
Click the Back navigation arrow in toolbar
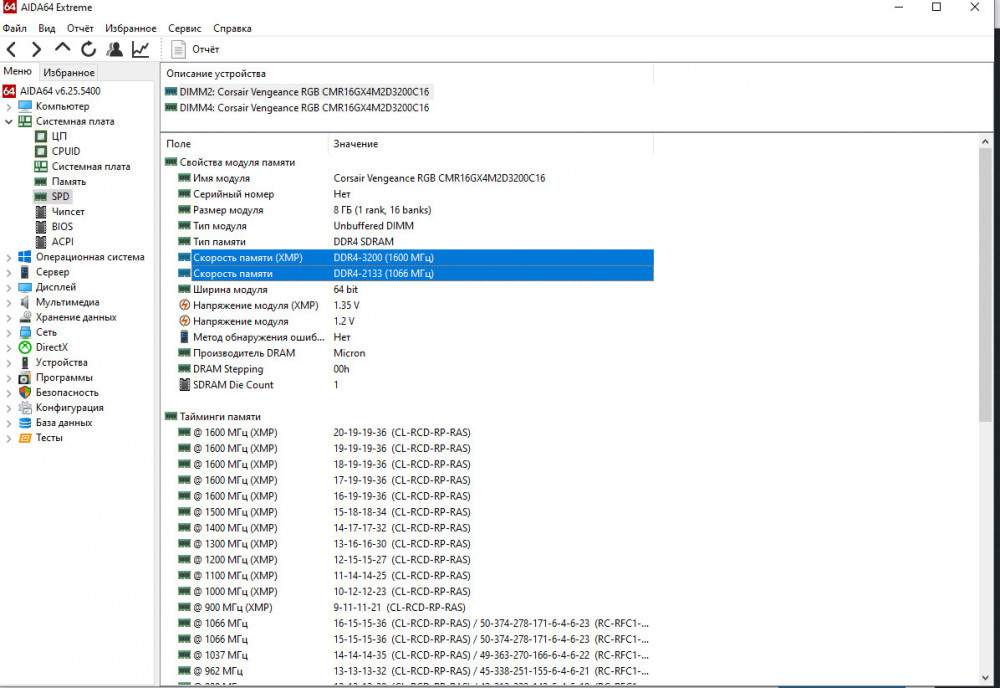[11, 49]
